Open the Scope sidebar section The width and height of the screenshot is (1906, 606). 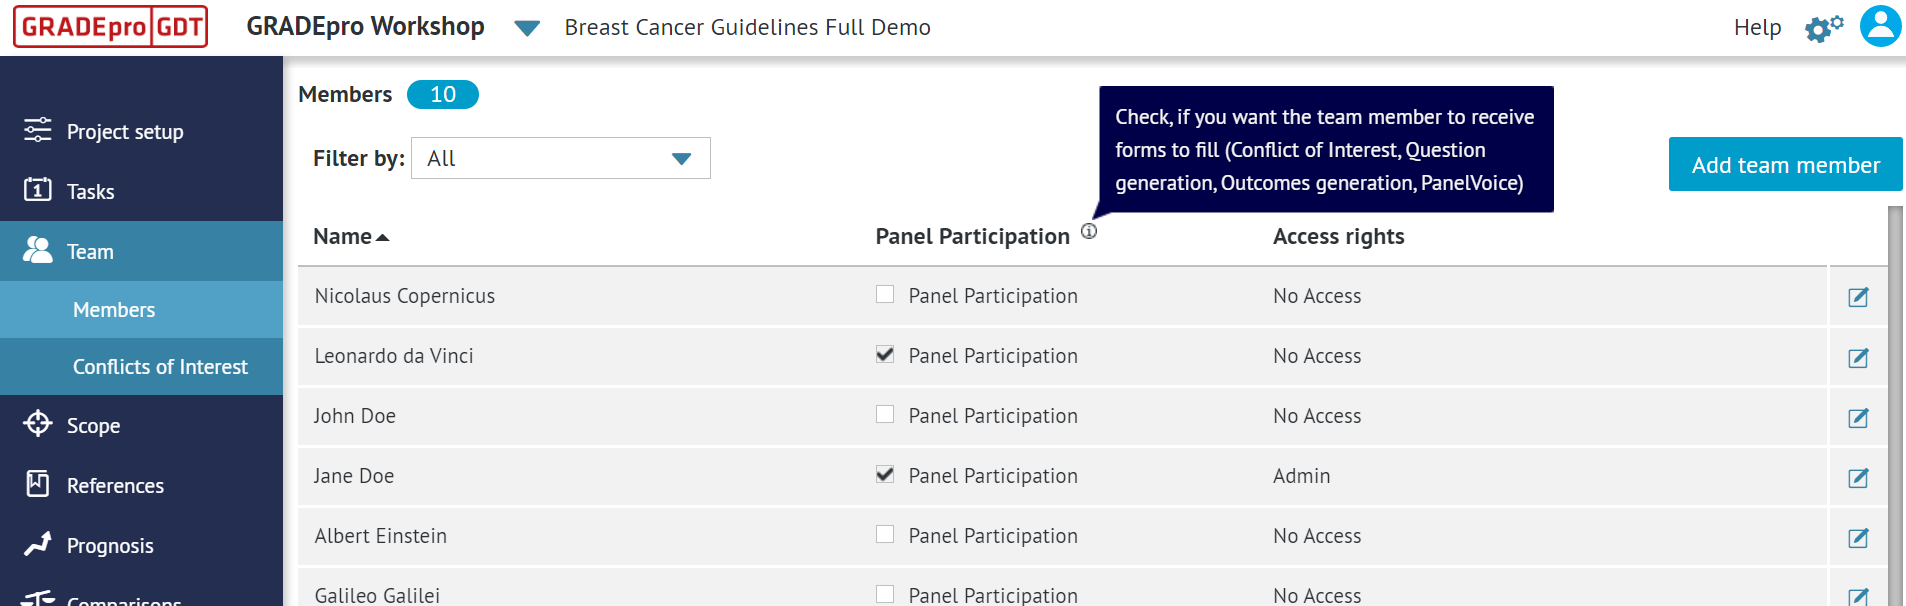coord(93,426)
